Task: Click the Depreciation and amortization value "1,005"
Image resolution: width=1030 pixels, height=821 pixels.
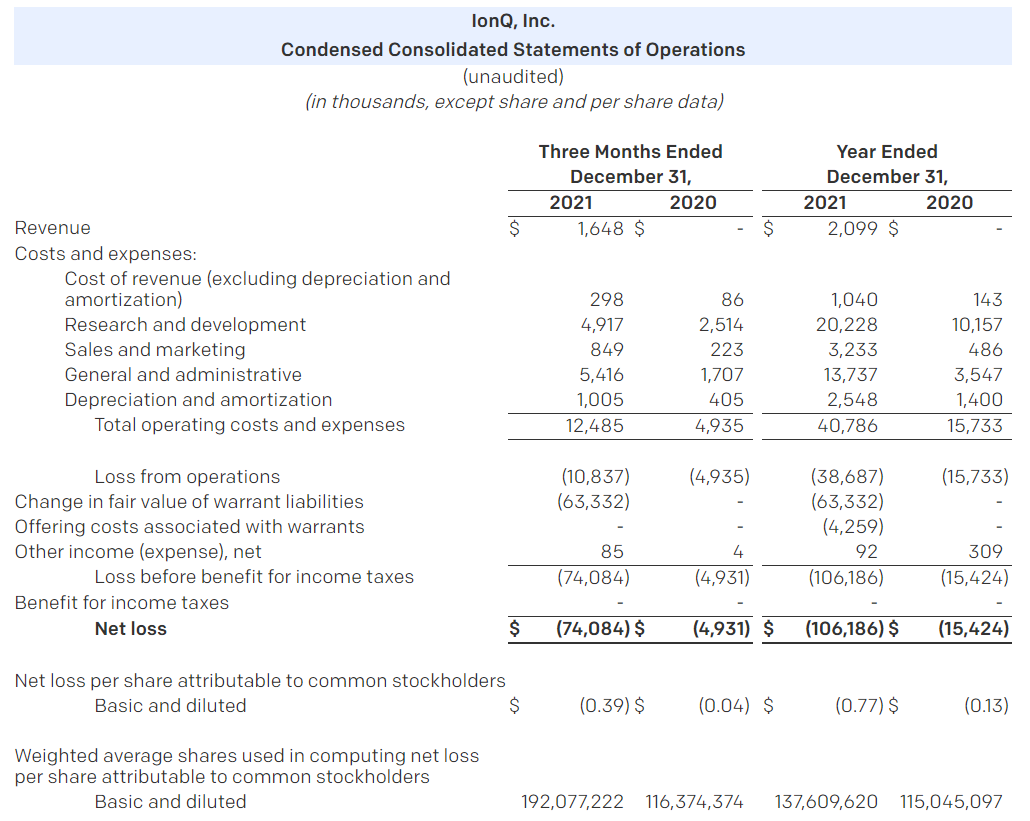Action: 600,399
